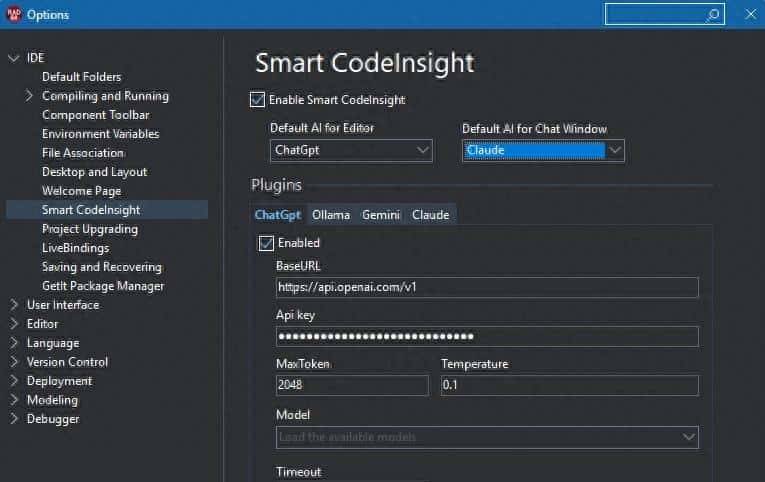The height and width of the screenshot is (482, 765).
Task: Click the Smart CodeInsight page heading
Action: pyautogui.click(x=364, y=63)
